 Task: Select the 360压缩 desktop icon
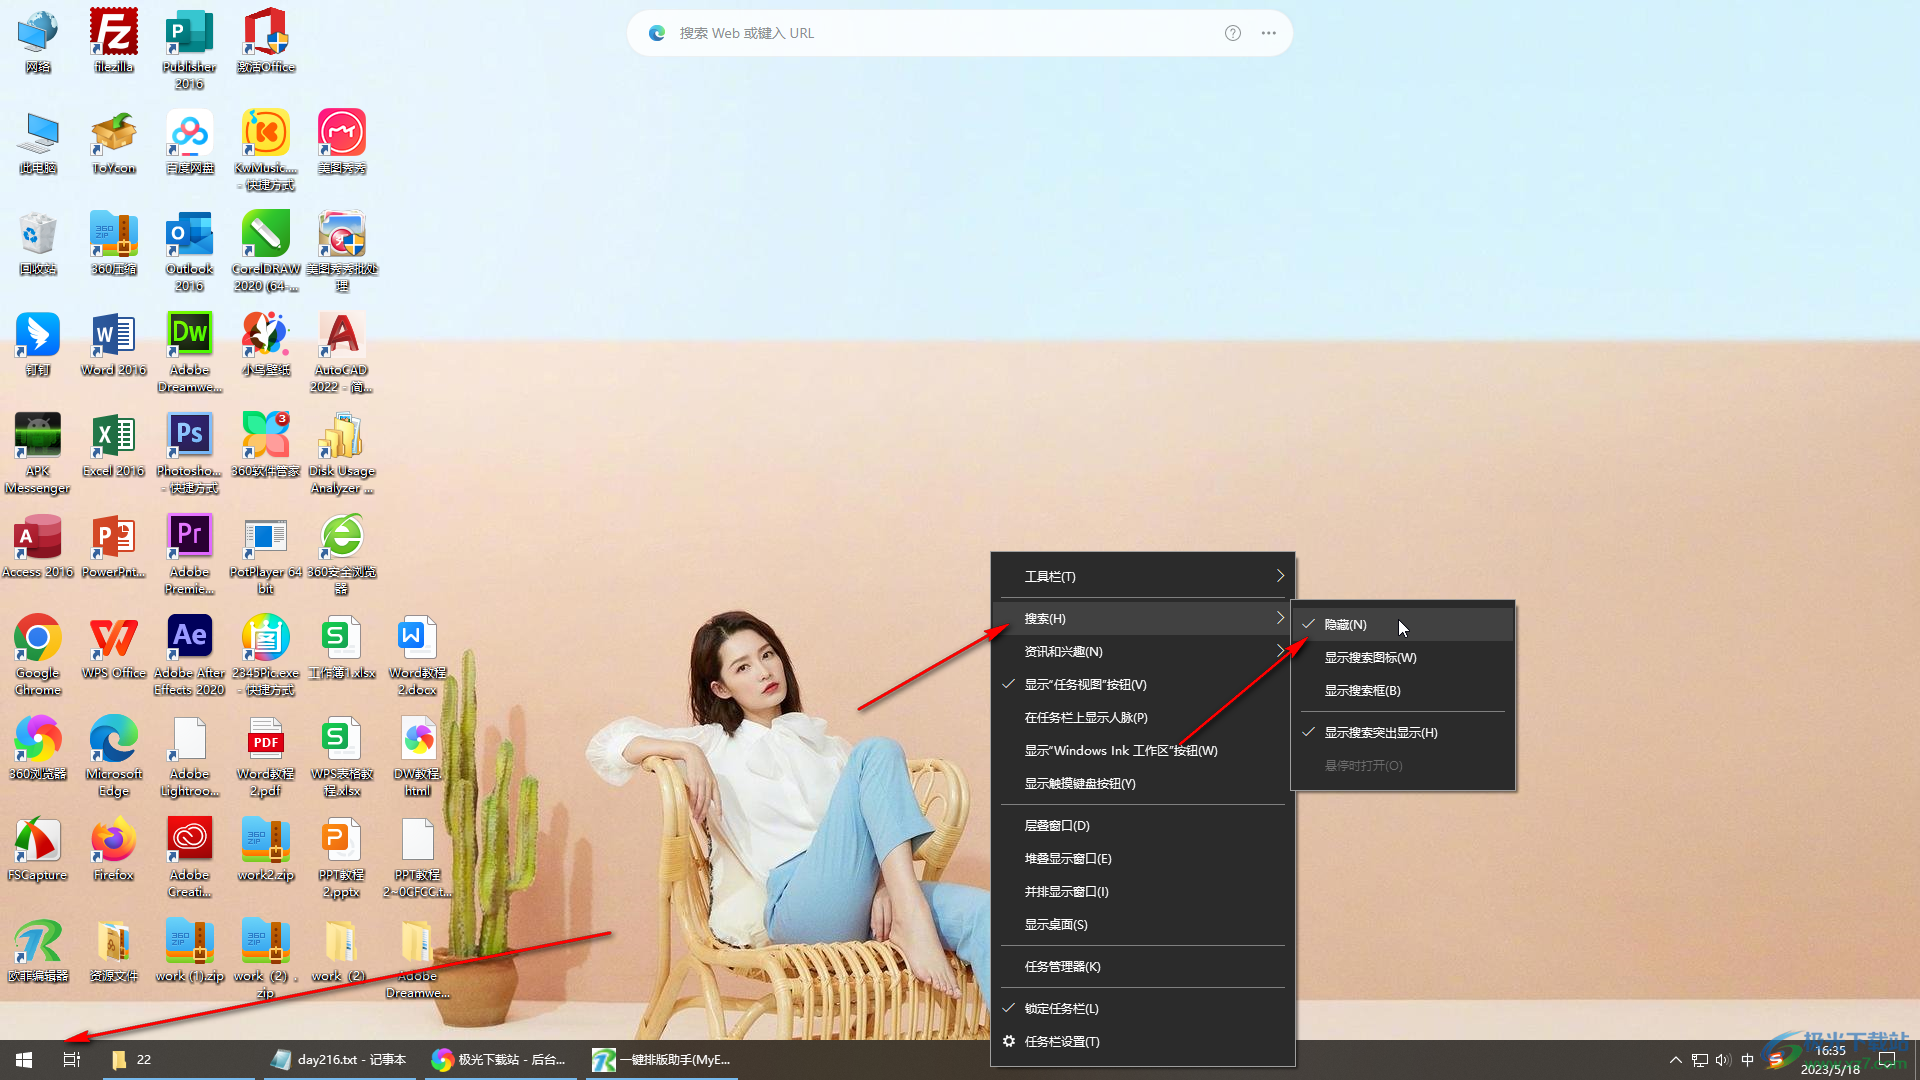click(114, 243)
